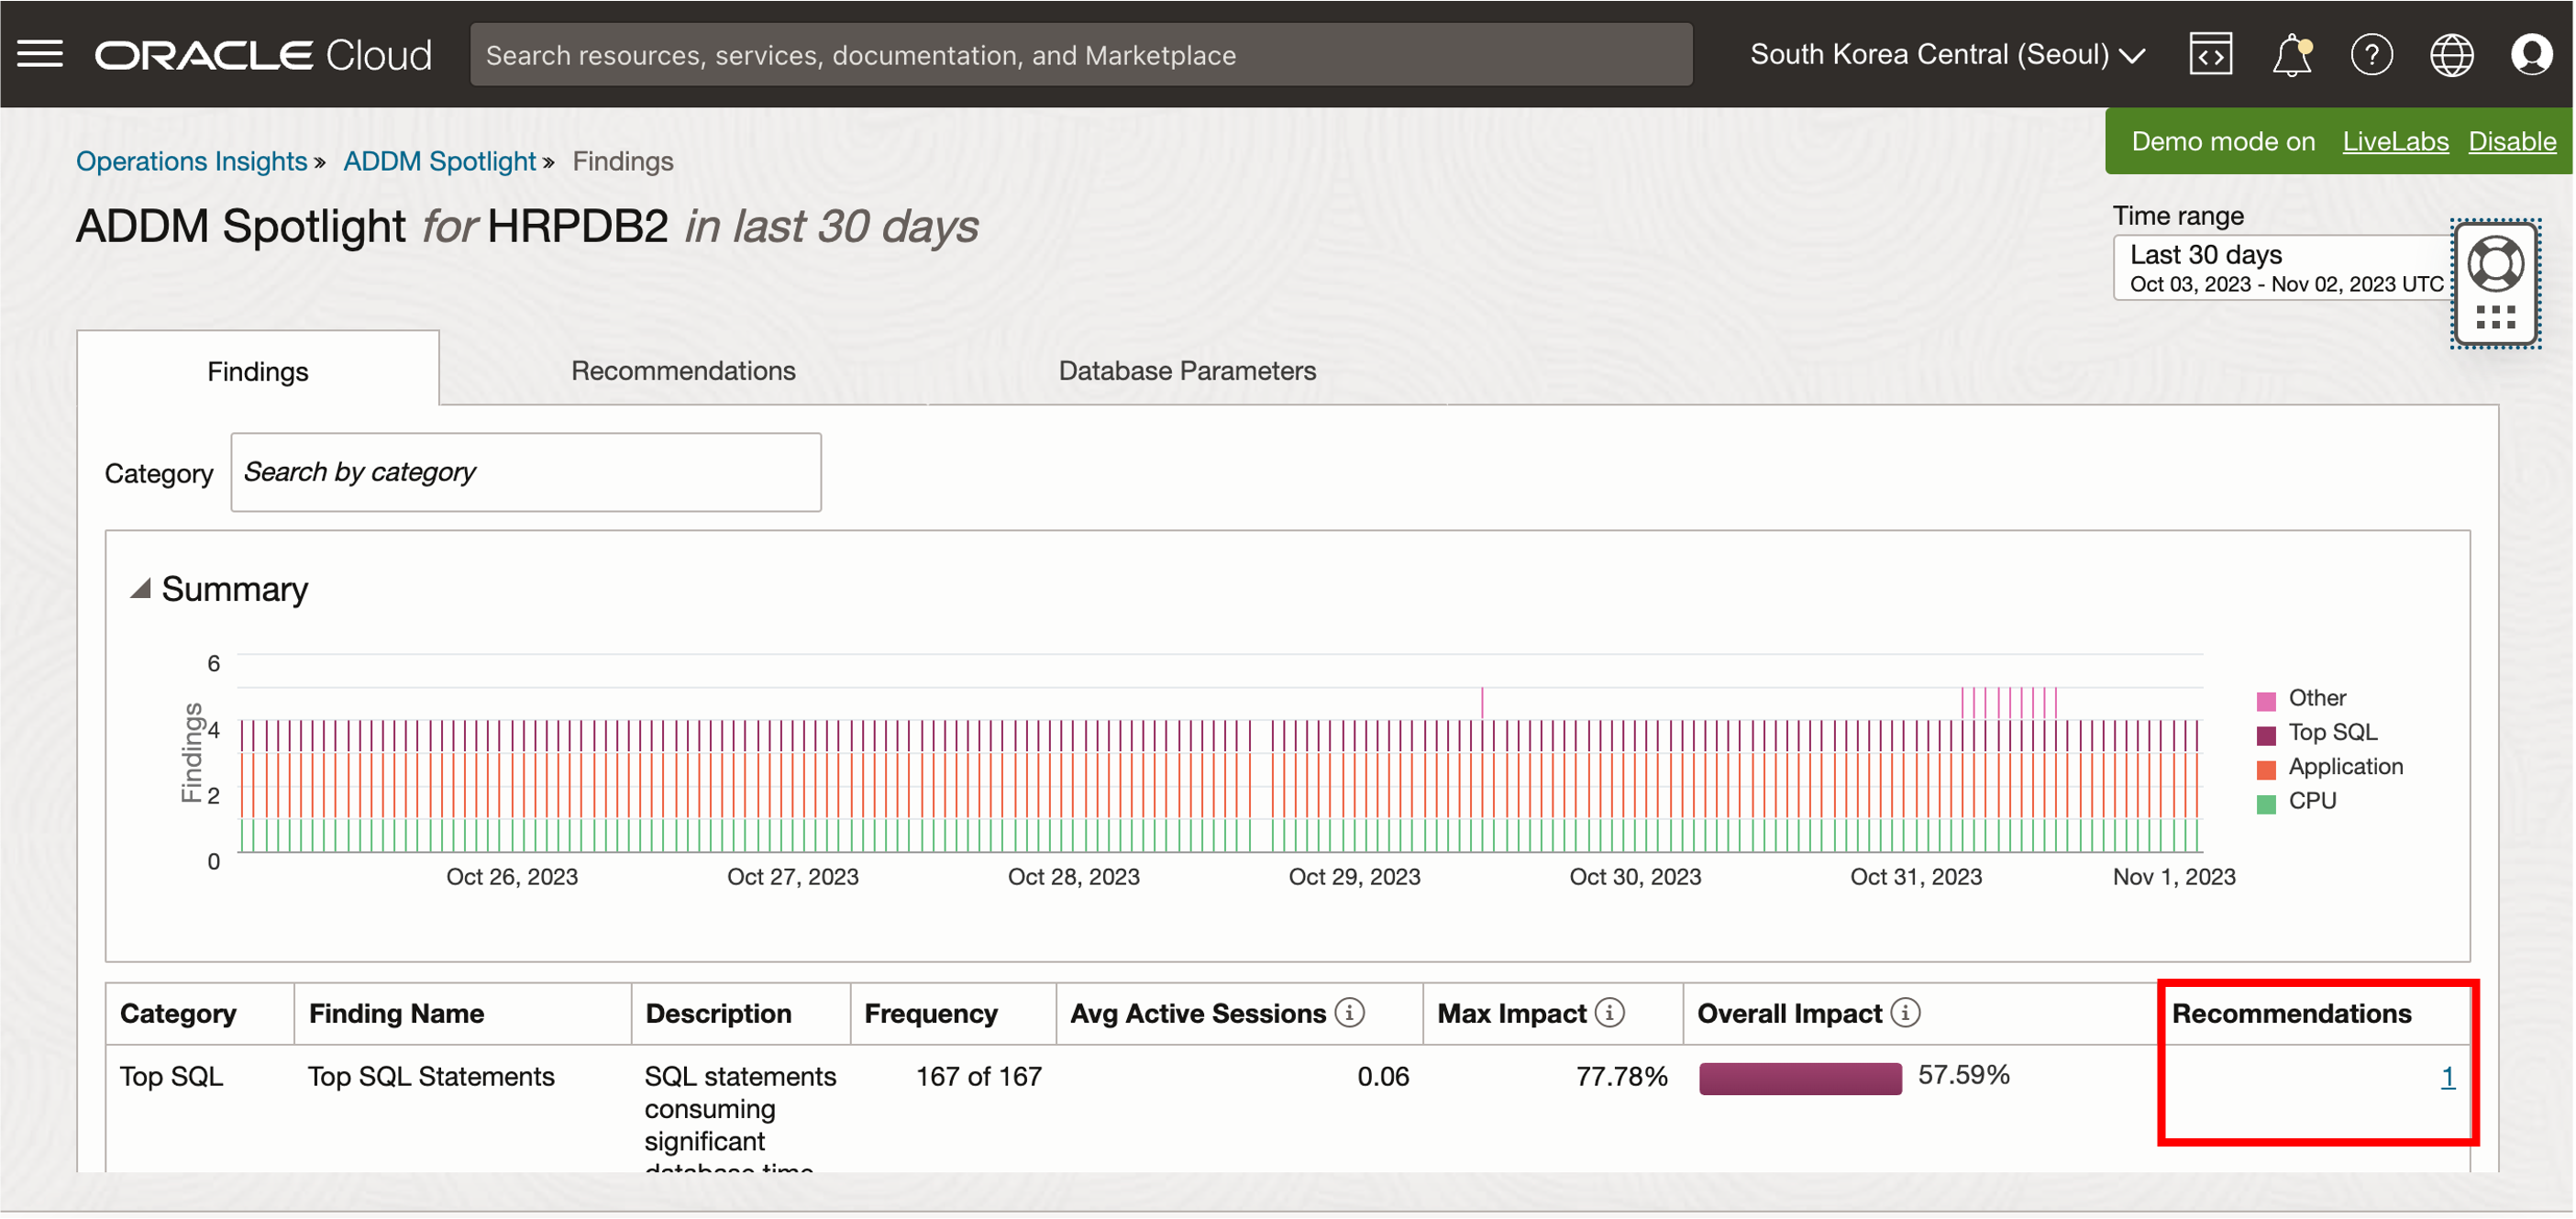Viewport: 2576px width, 1219px height.
Task: Toggle the CPU legend swatch
Action: pyautogui.click(x=2266, y=803)
